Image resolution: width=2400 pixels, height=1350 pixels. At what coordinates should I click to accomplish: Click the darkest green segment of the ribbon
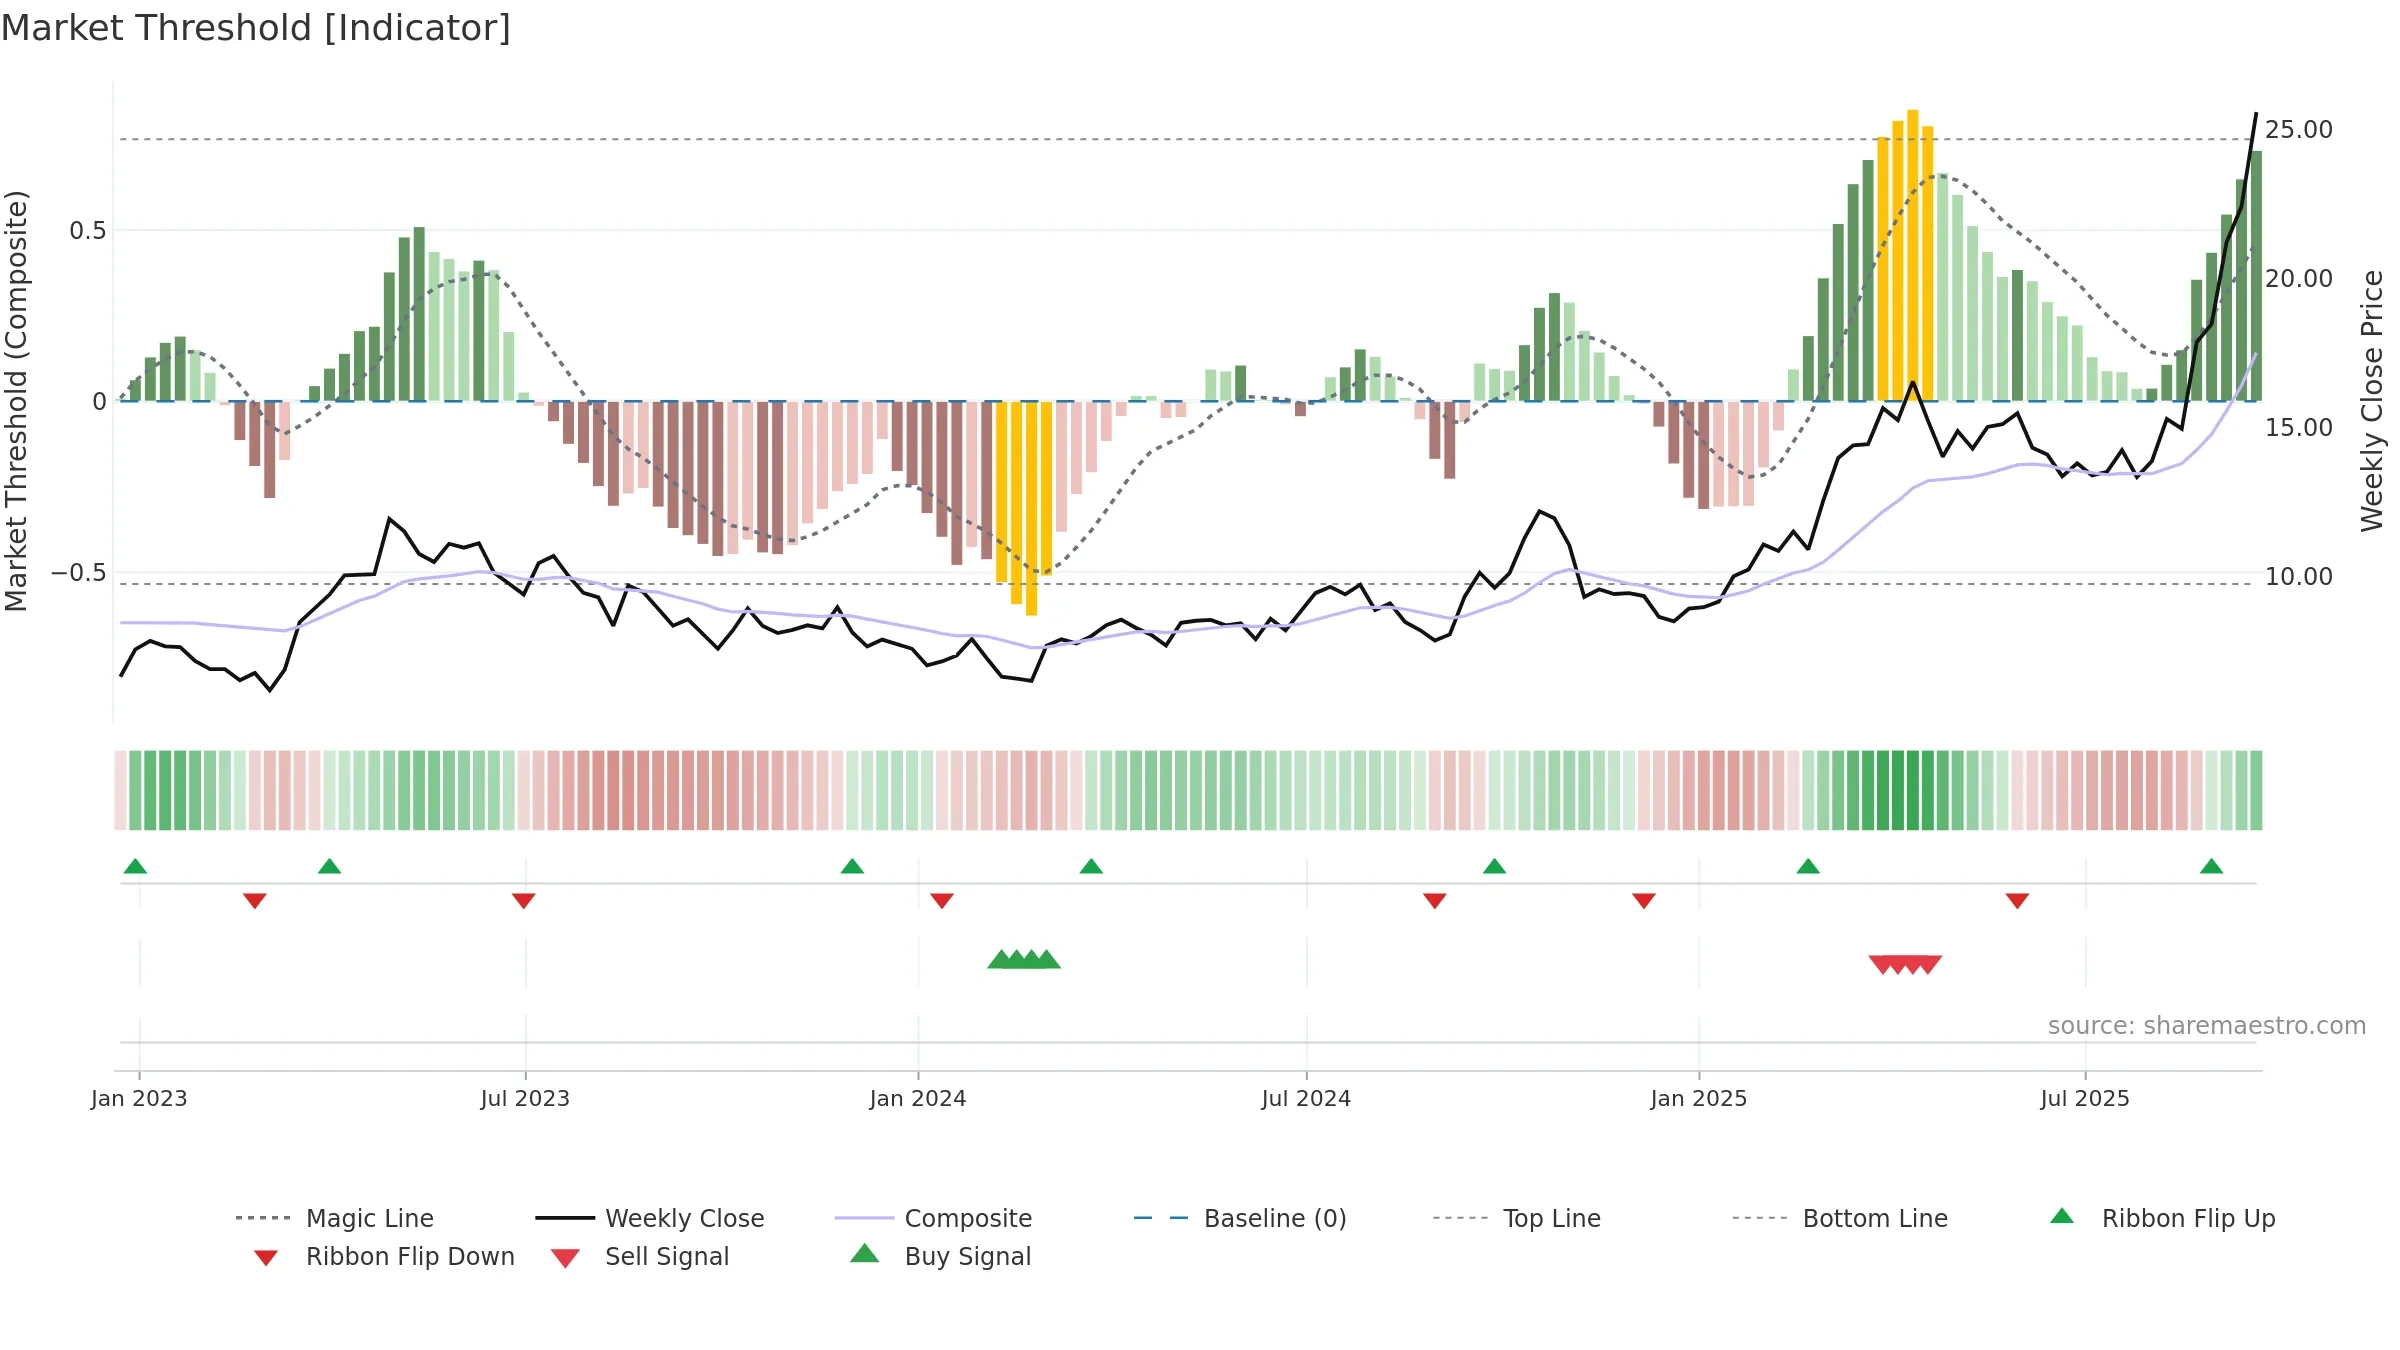pyautogui.click(x=1898, y=790)
